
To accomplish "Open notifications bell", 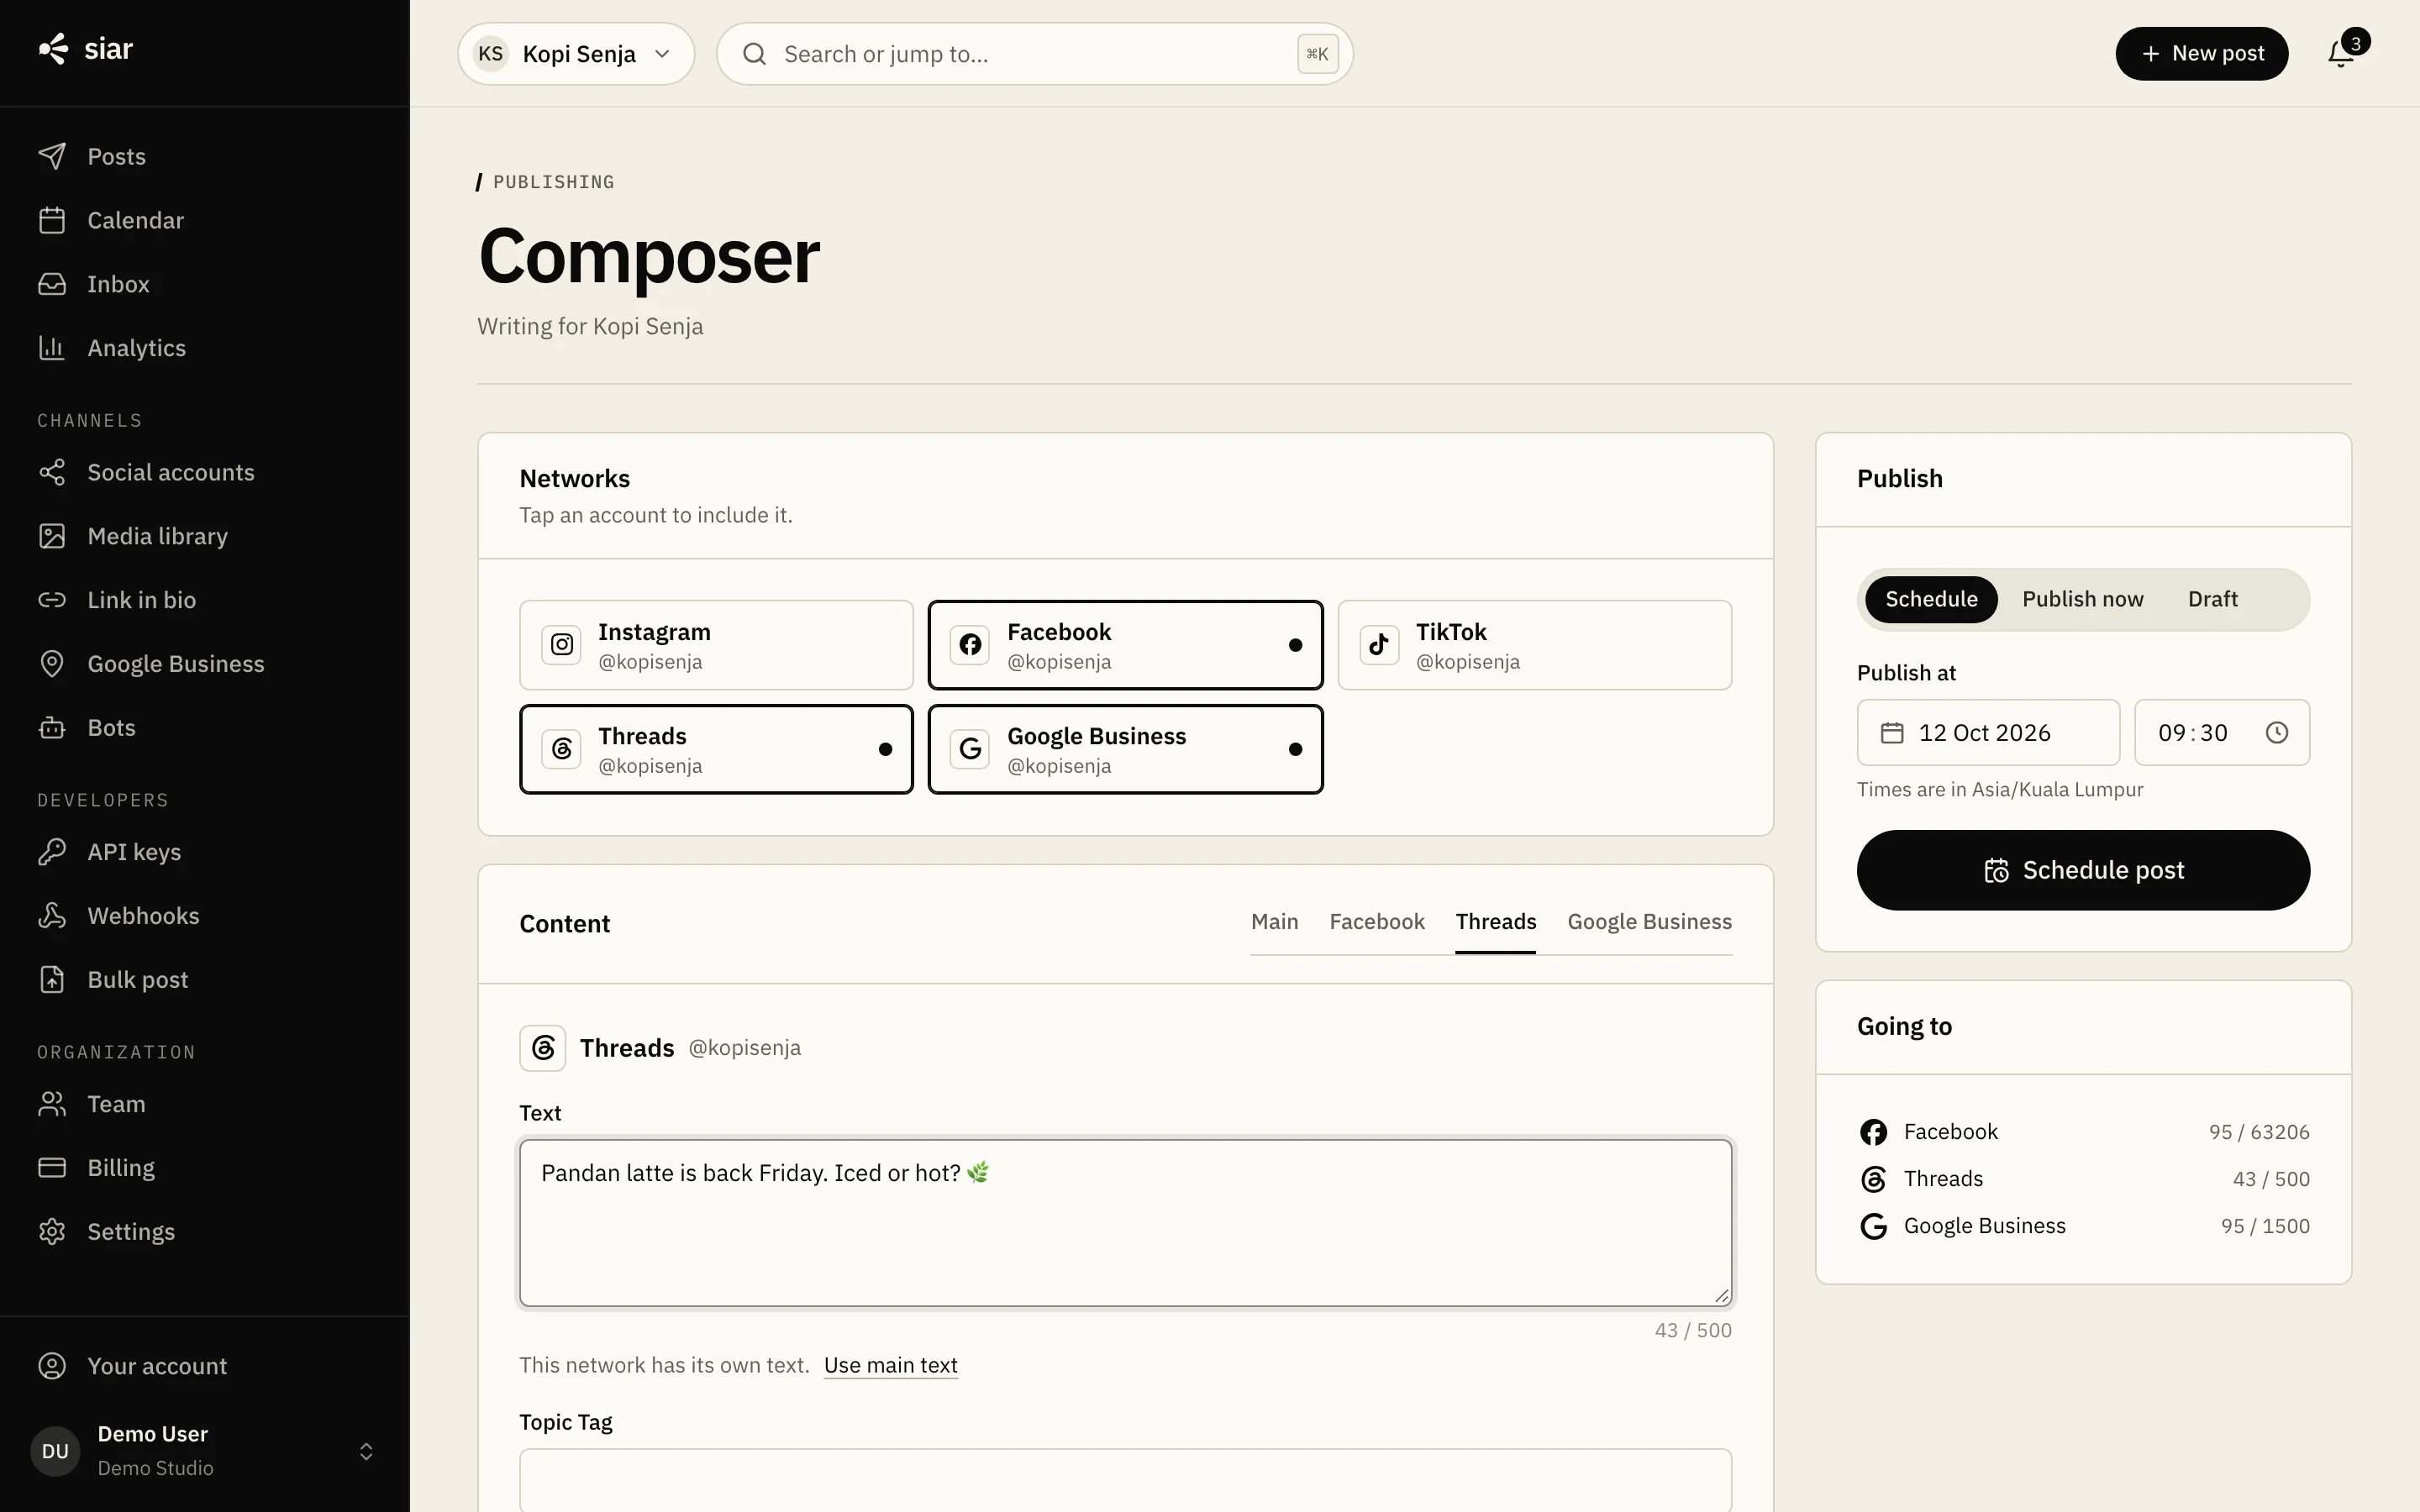I will (x=2341, y=54).
